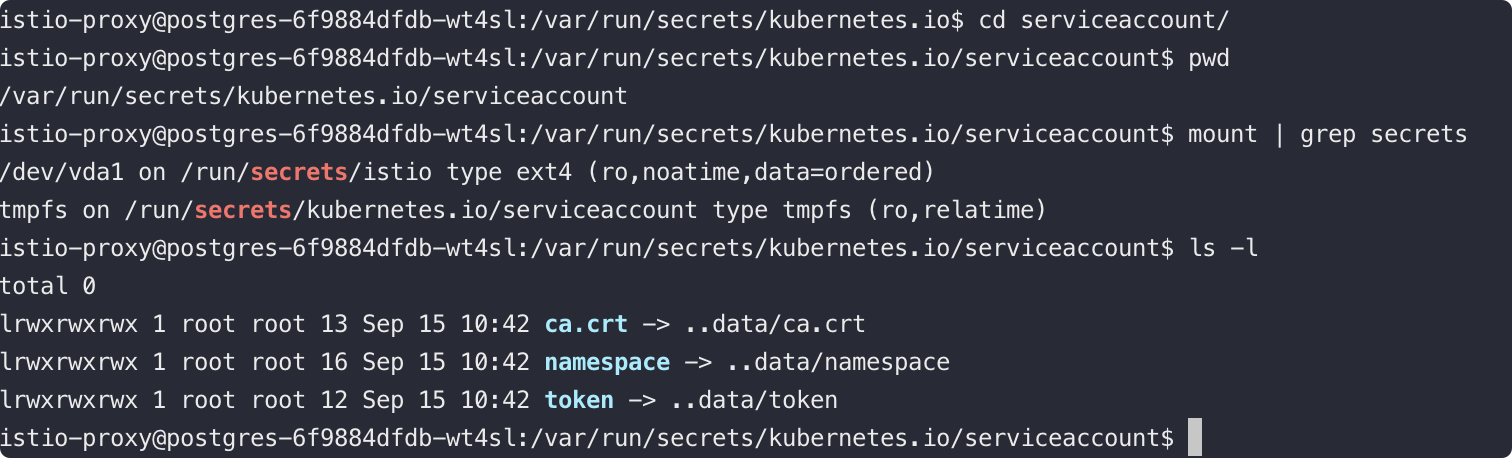
Task: Click the namespace symlink name
Action: click(607, 362)
